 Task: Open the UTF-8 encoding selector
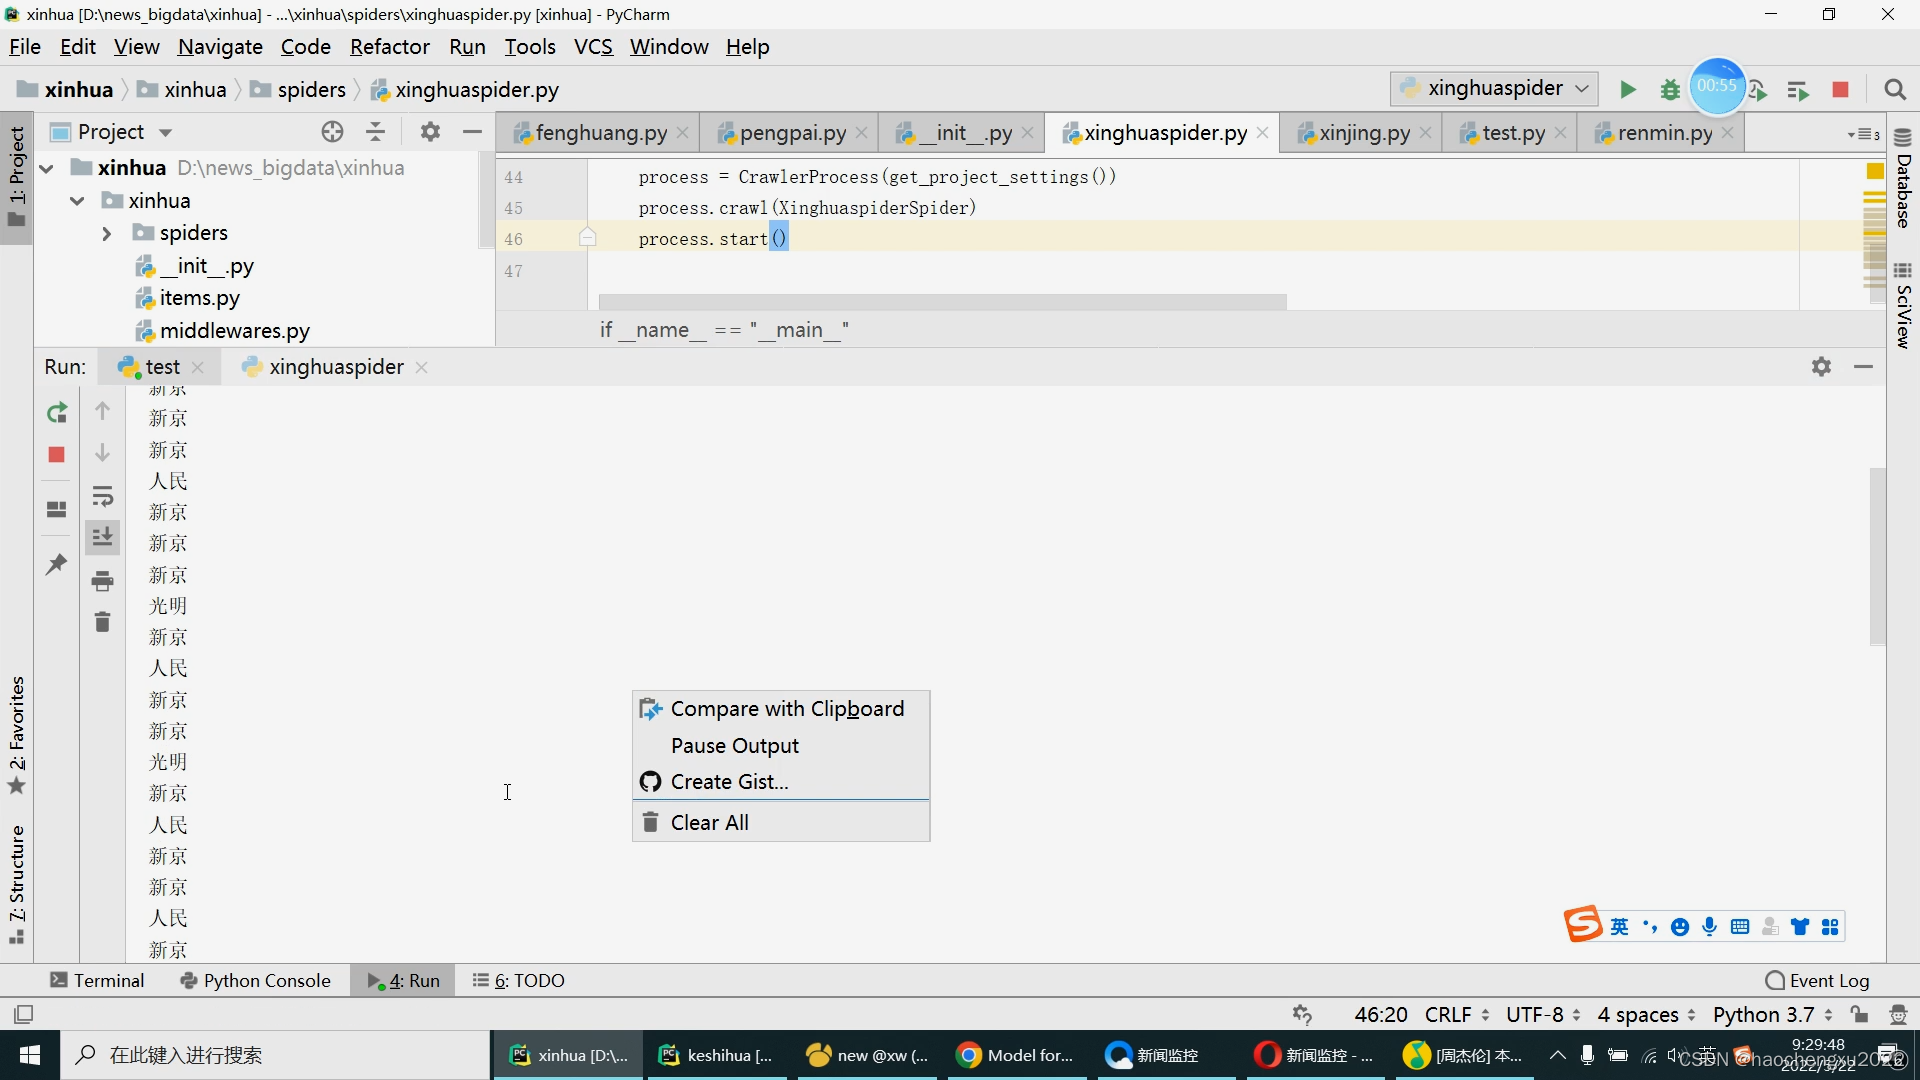(x=1543, y=1014)
